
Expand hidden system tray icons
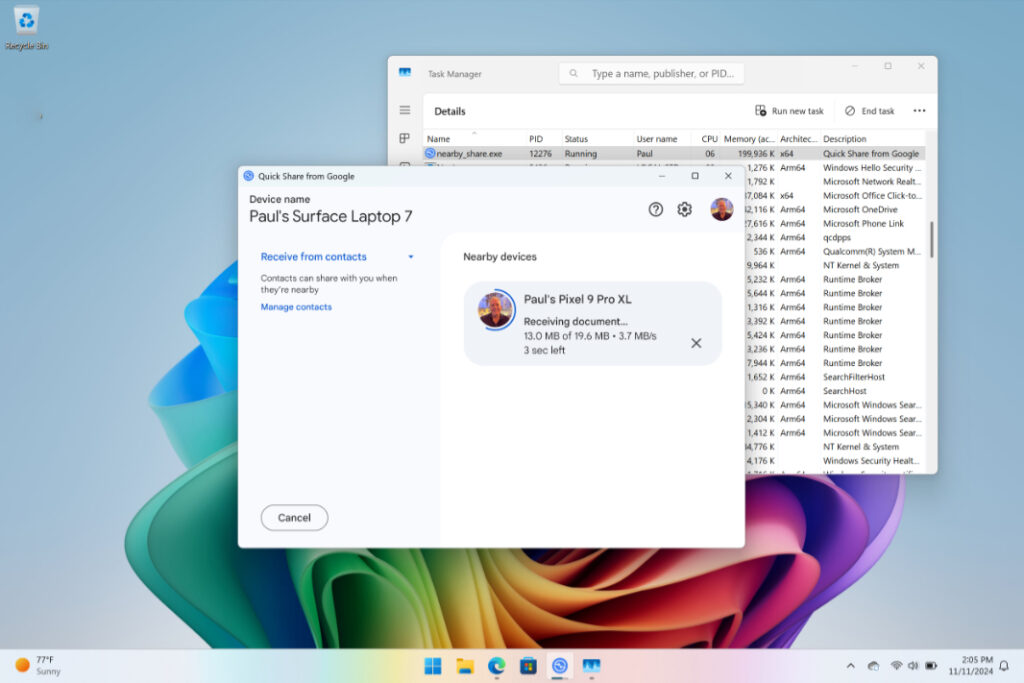click(x=849, y=664)
